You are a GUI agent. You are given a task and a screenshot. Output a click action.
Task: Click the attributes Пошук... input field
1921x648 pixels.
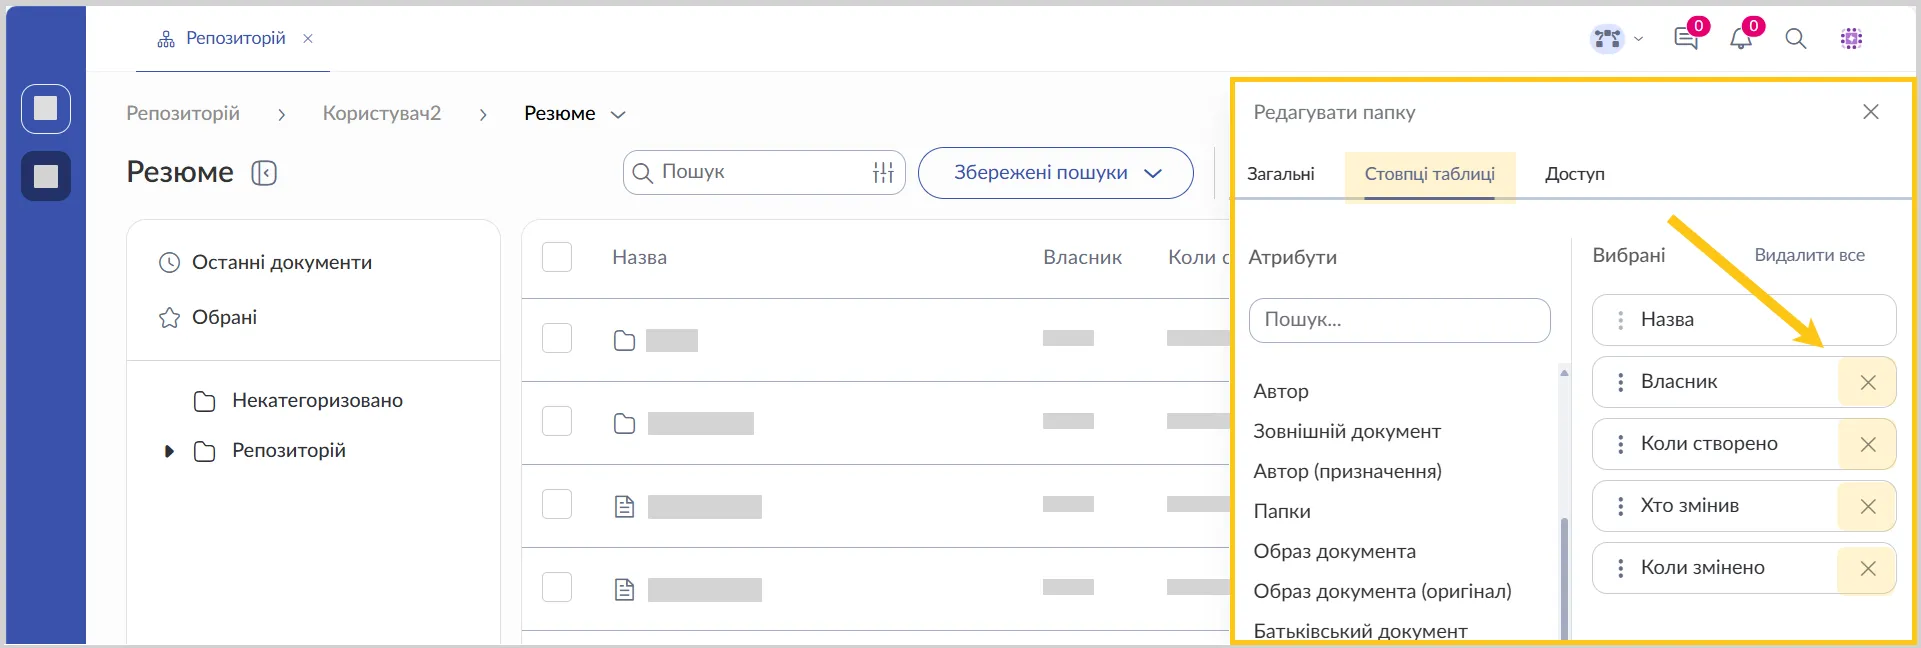click(x=1399, y=320)
